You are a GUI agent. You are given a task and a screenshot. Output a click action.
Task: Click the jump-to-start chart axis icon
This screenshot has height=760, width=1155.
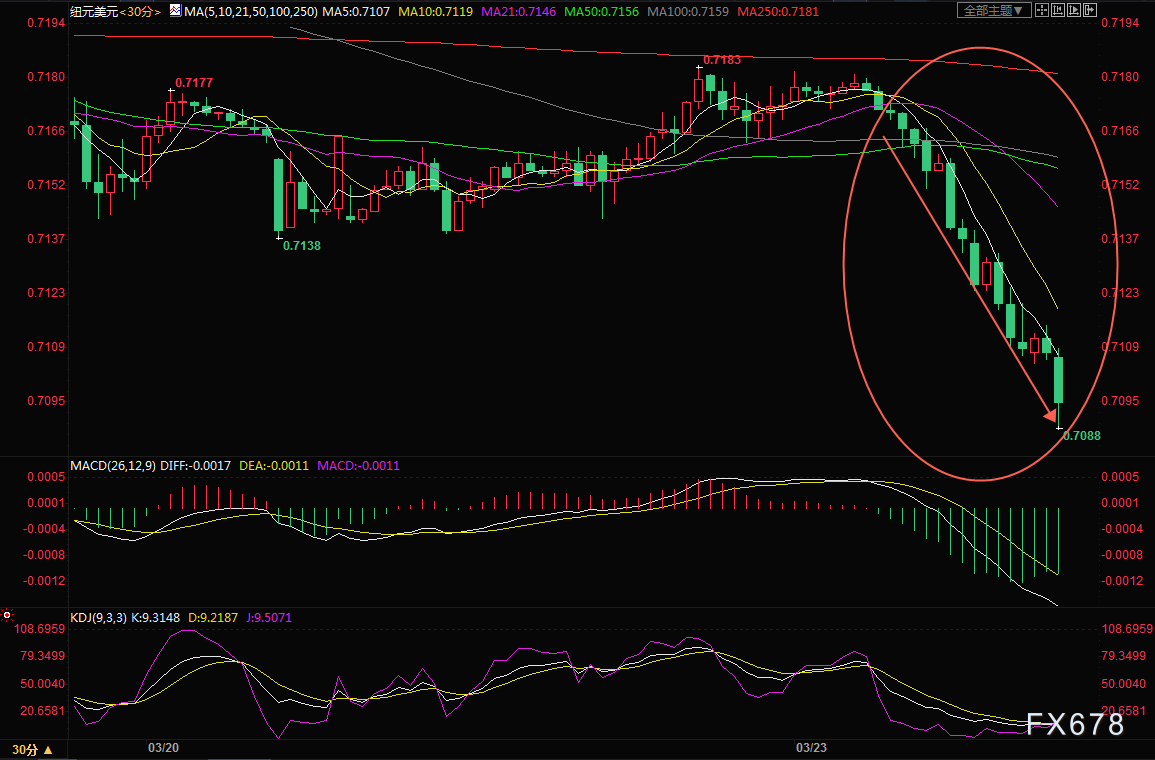coord(1058,10)
